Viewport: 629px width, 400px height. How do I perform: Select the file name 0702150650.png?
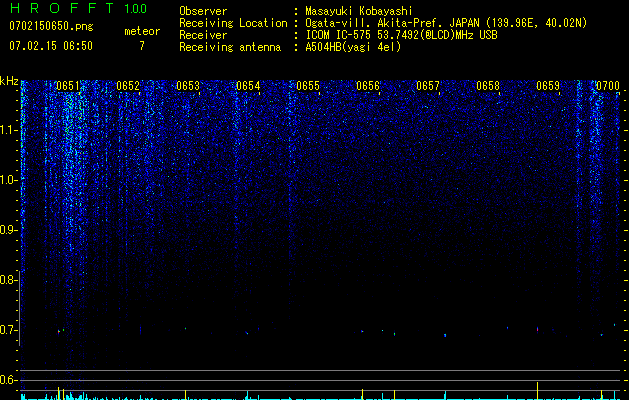click(x=51, y=27)
